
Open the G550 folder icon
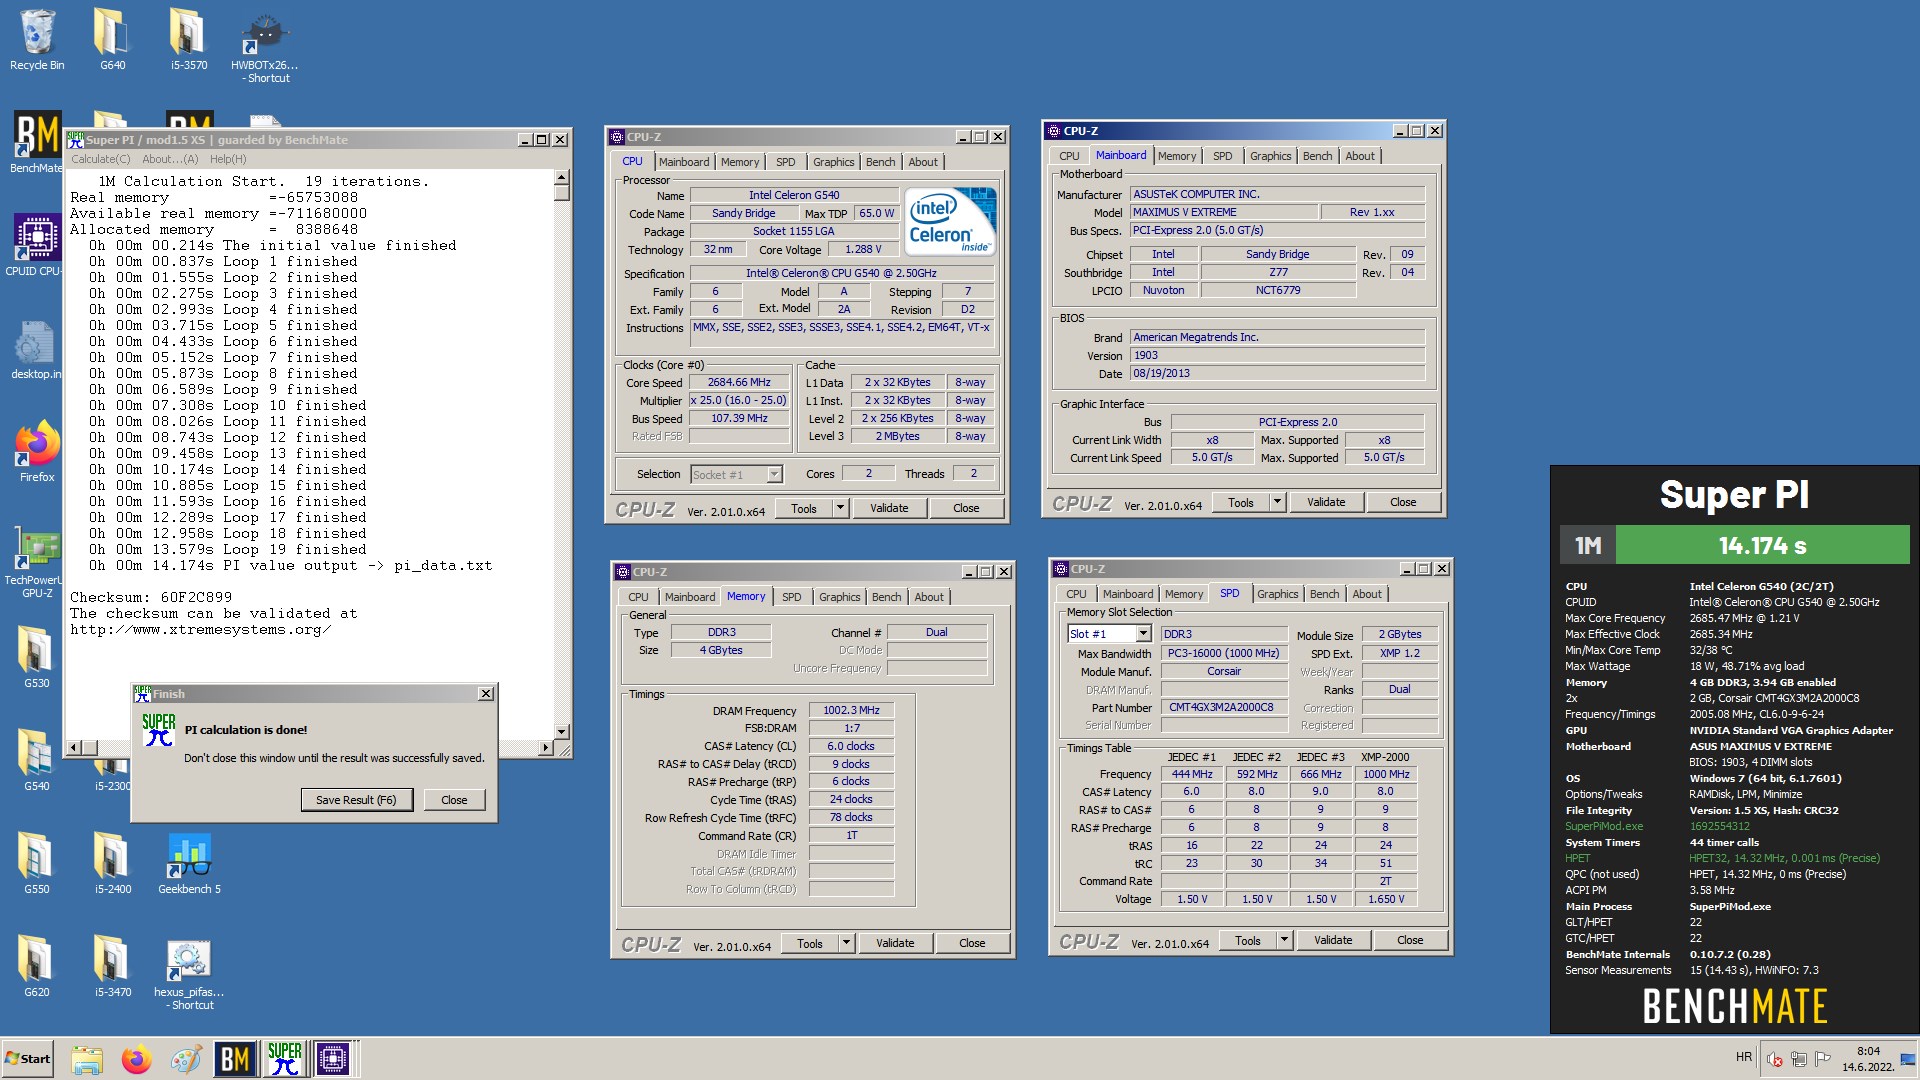pos(37,863)
